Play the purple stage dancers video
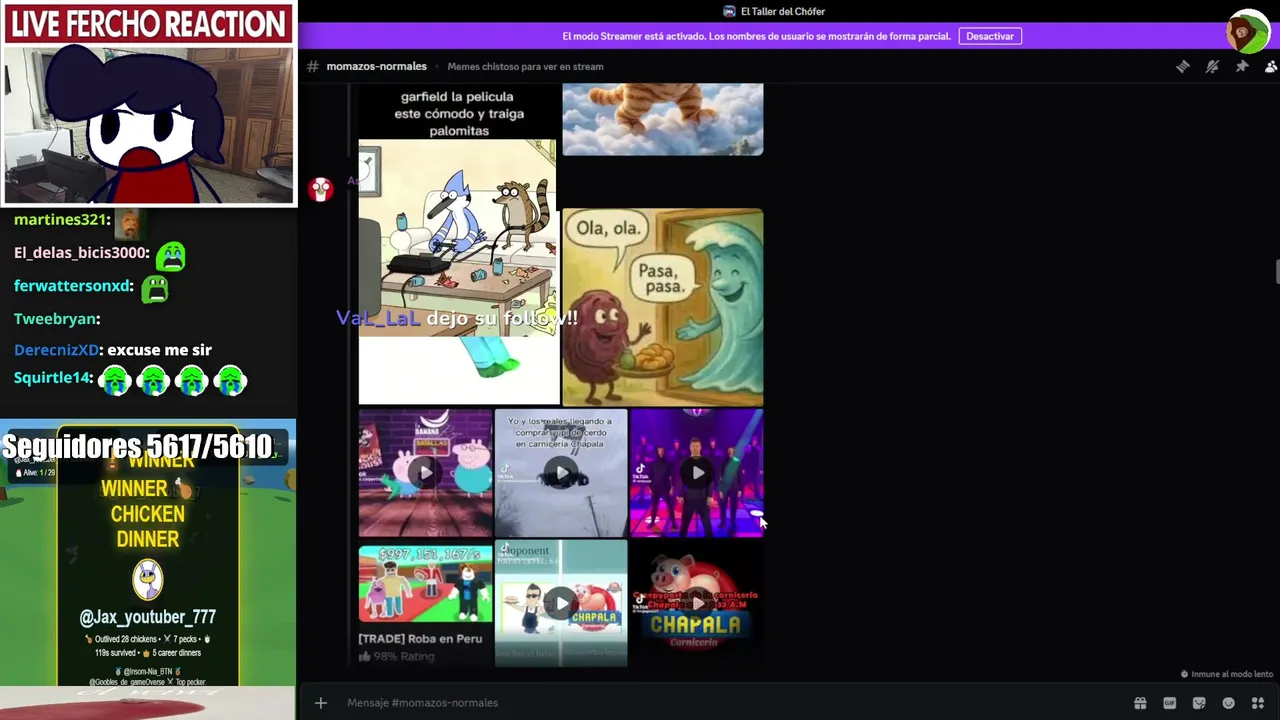 (x=697, y=473)
